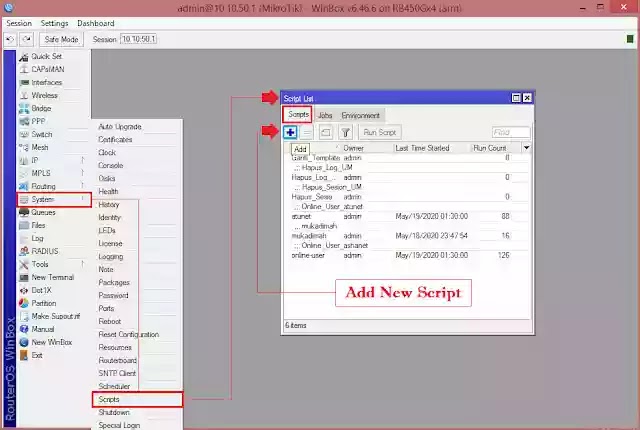Expand the MPLS submenu
640x430 pixels.
pyautogui.click(x=53, y=173)
